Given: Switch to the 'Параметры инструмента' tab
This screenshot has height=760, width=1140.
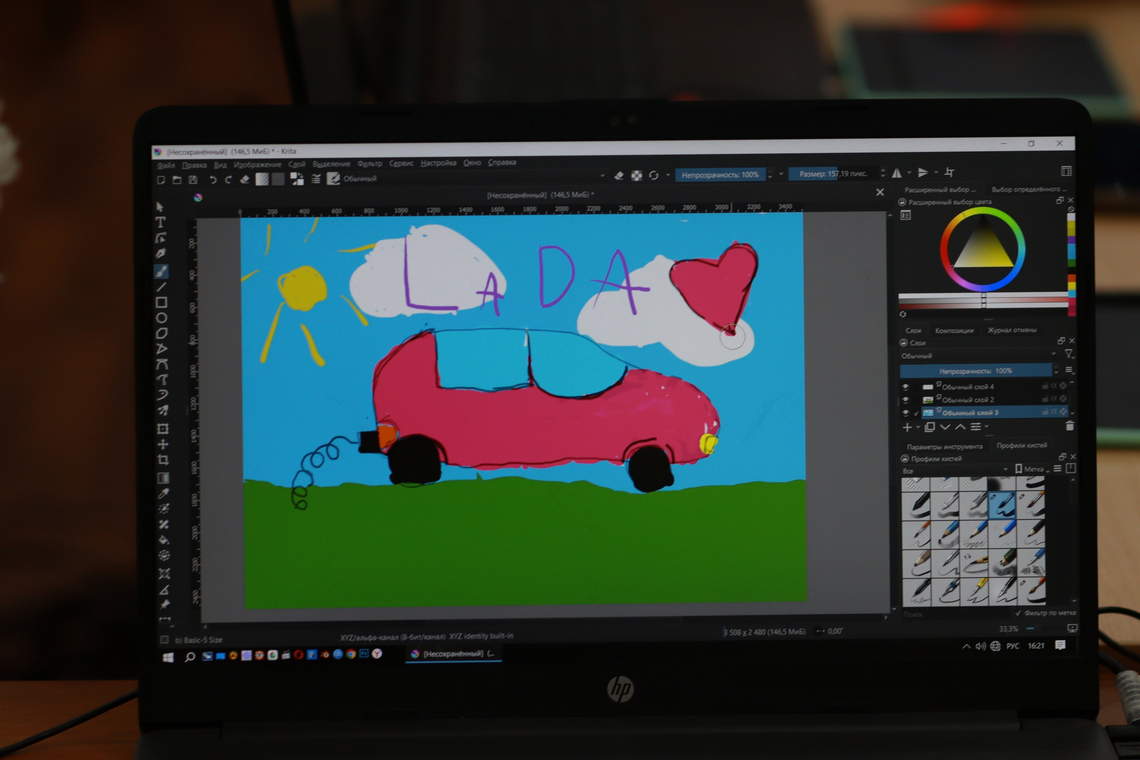Looking at the screenshot, I should (x=944, y=447).
